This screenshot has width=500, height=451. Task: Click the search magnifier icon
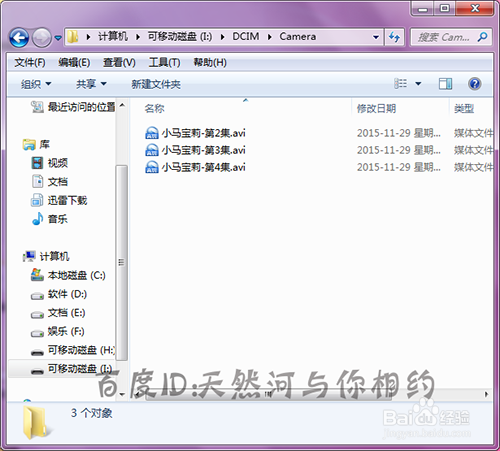click(x=482, y=37)
